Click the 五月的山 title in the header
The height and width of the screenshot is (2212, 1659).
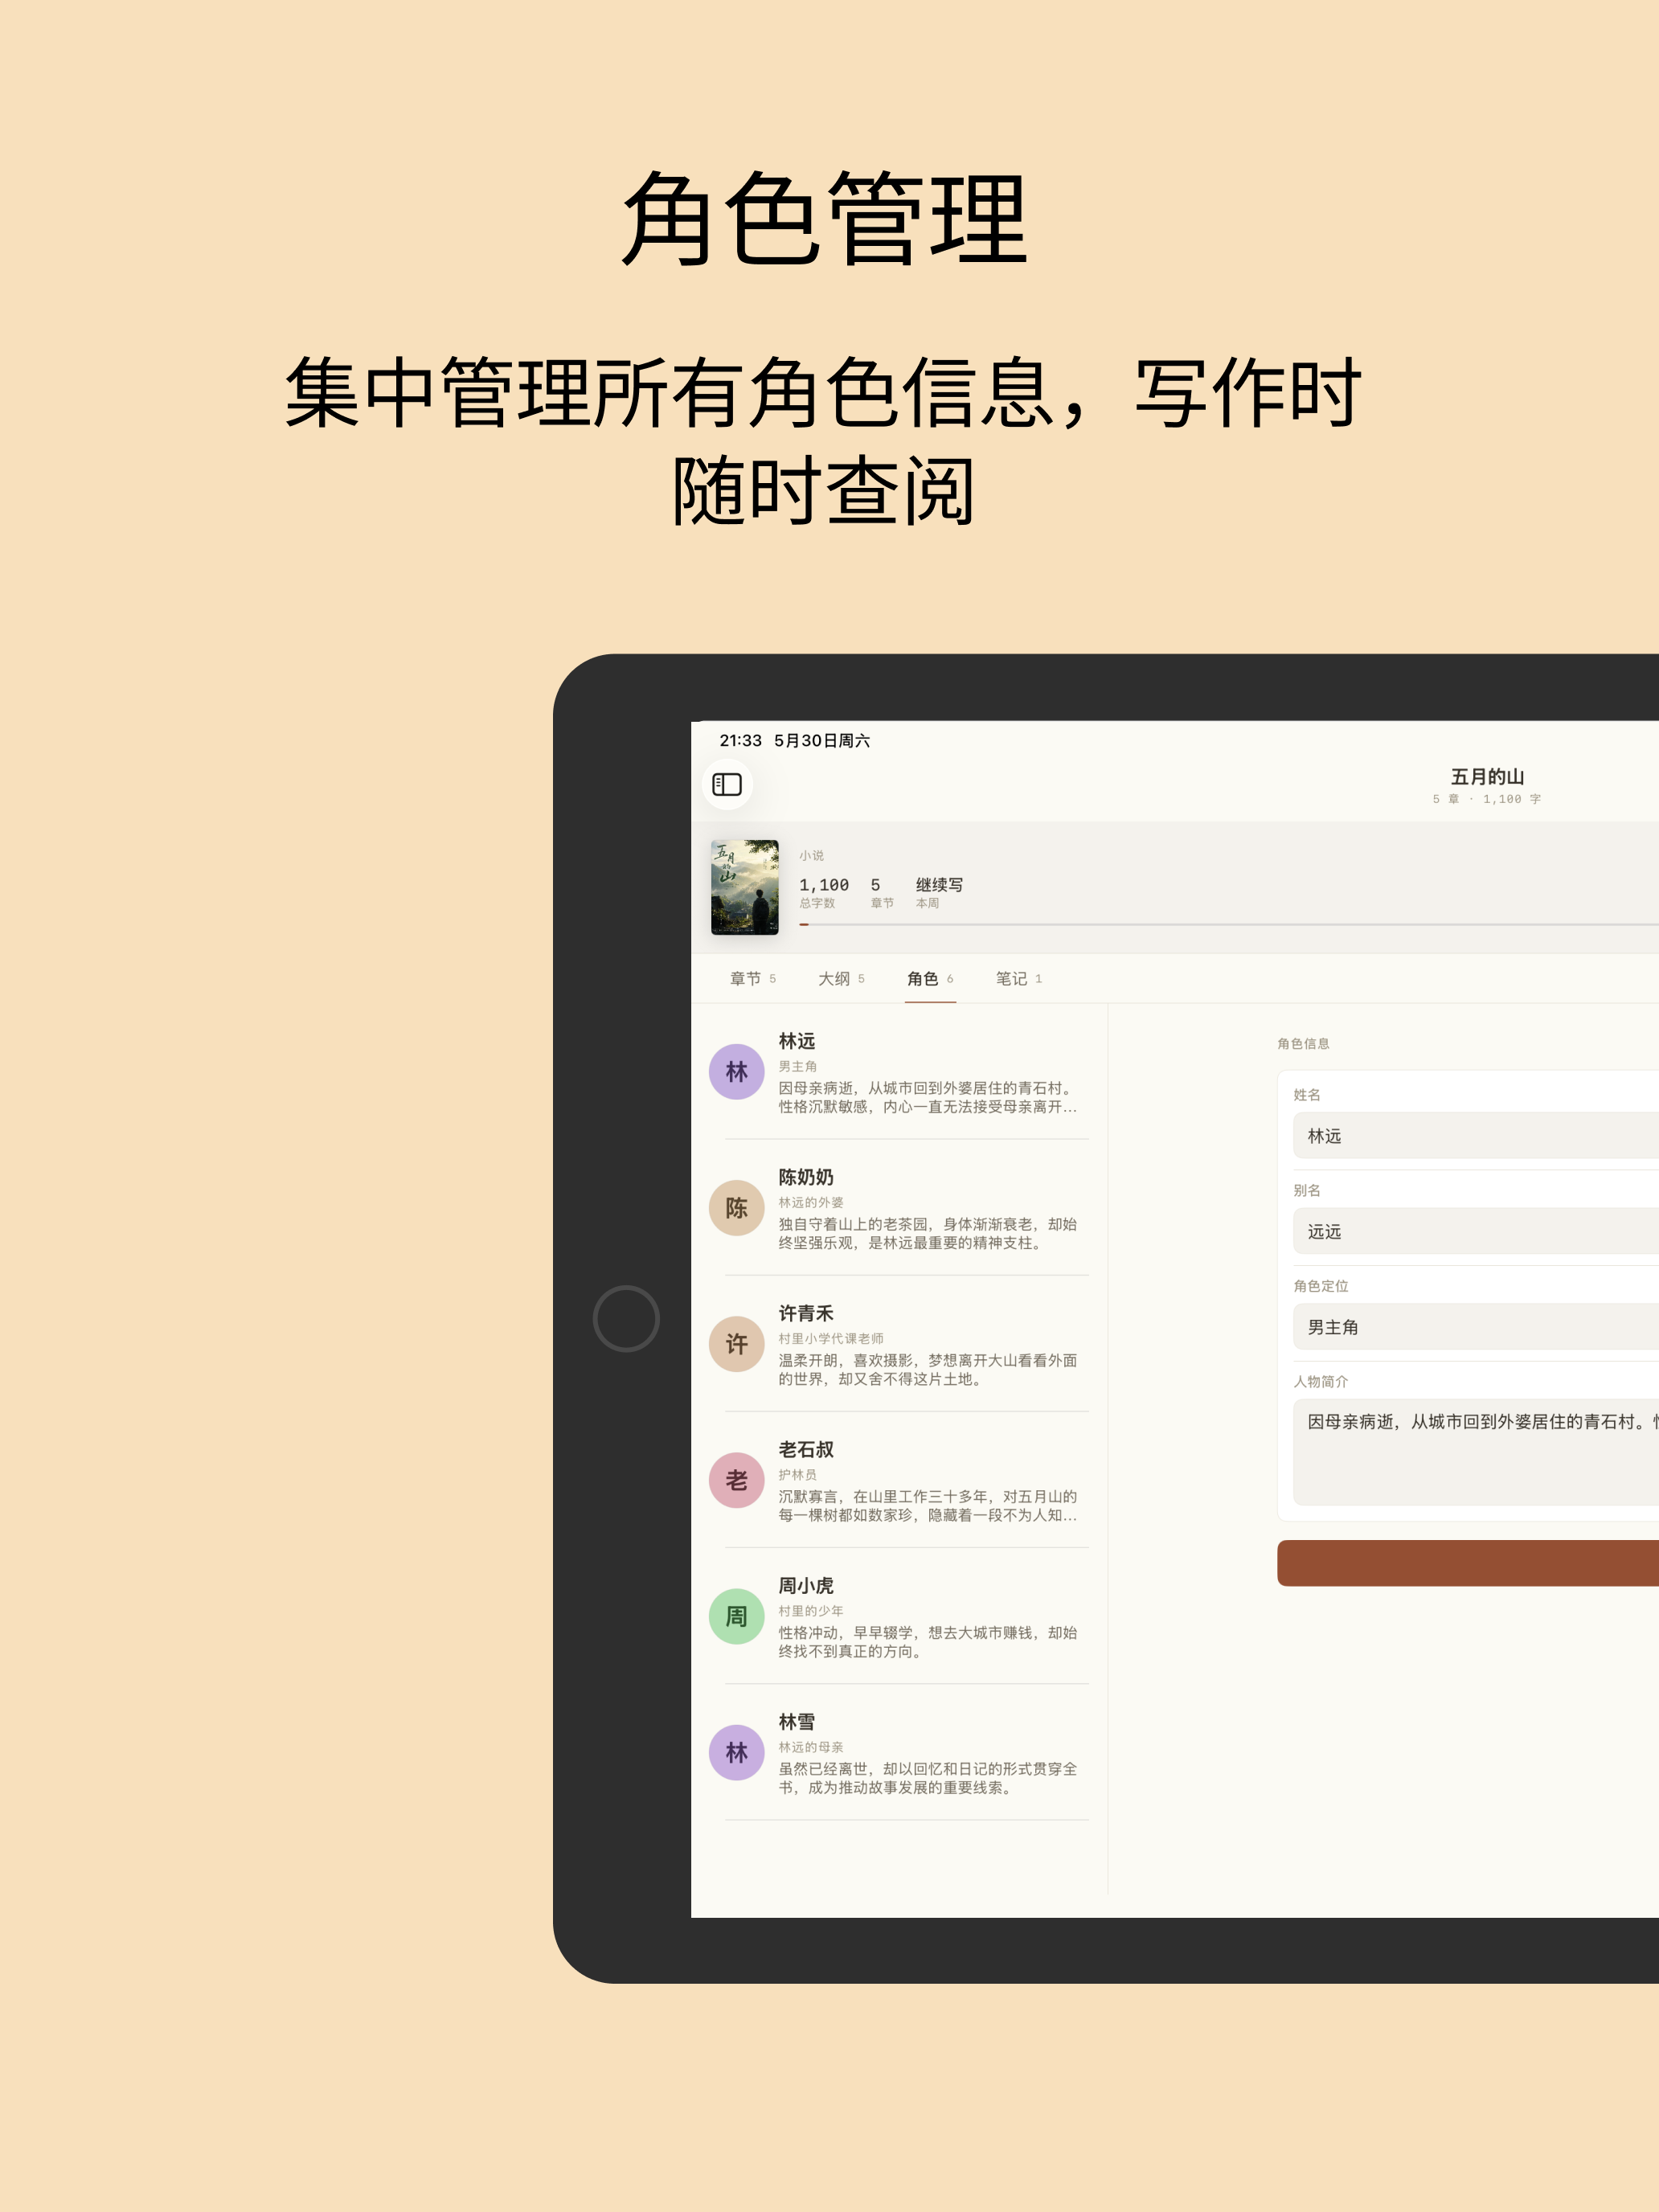[1487, 777]
